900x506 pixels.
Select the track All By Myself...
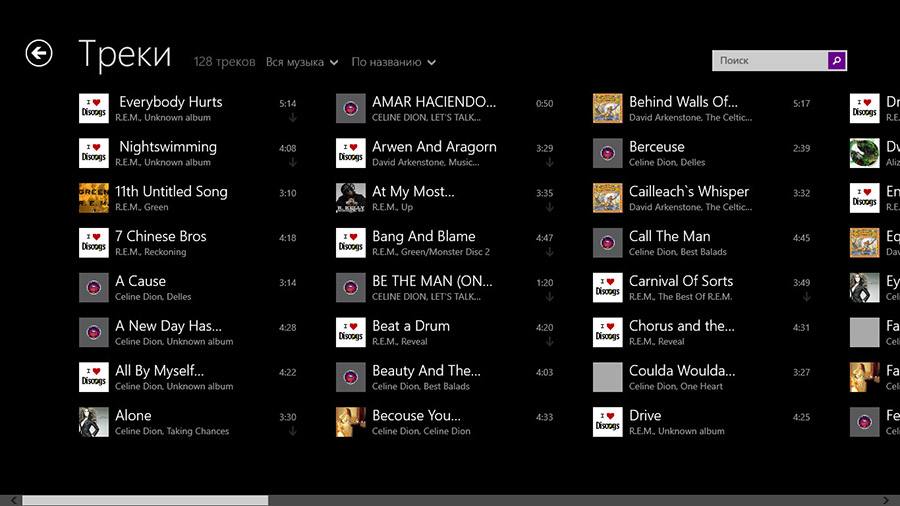[189, 377]
